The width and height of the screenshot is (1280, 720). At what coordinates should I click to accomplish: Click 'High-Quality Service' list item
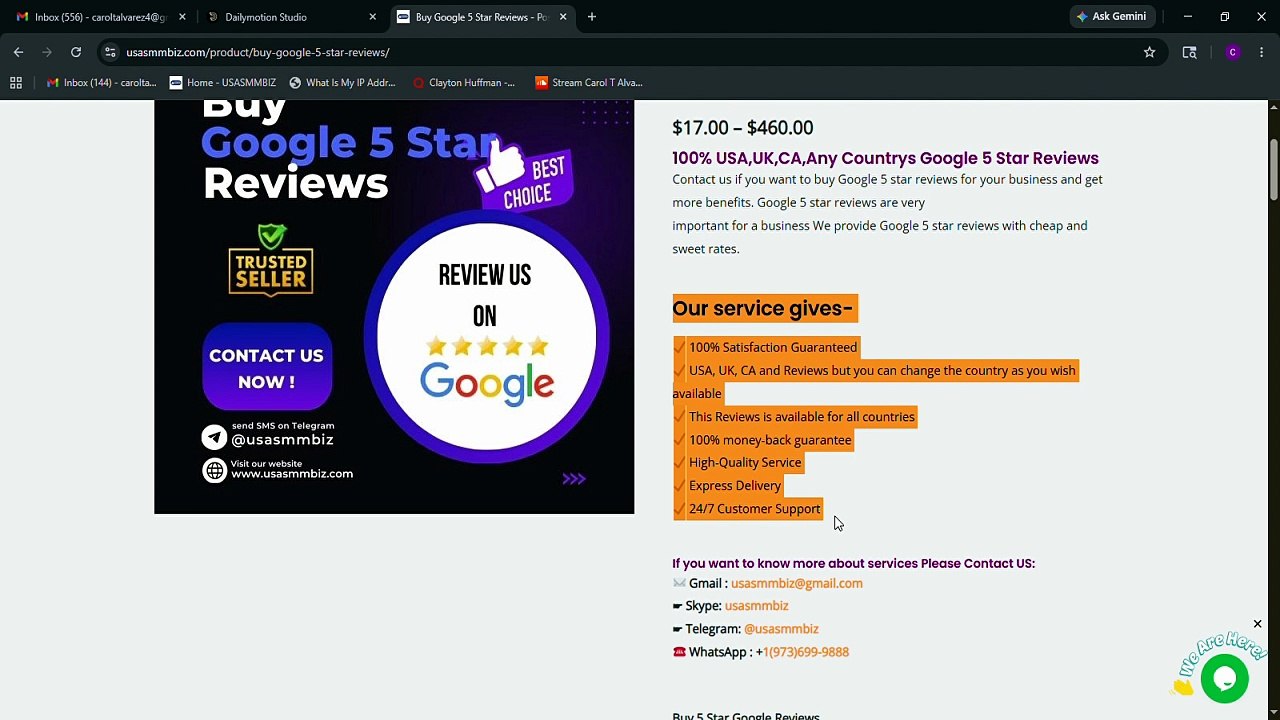coord(745,463)
